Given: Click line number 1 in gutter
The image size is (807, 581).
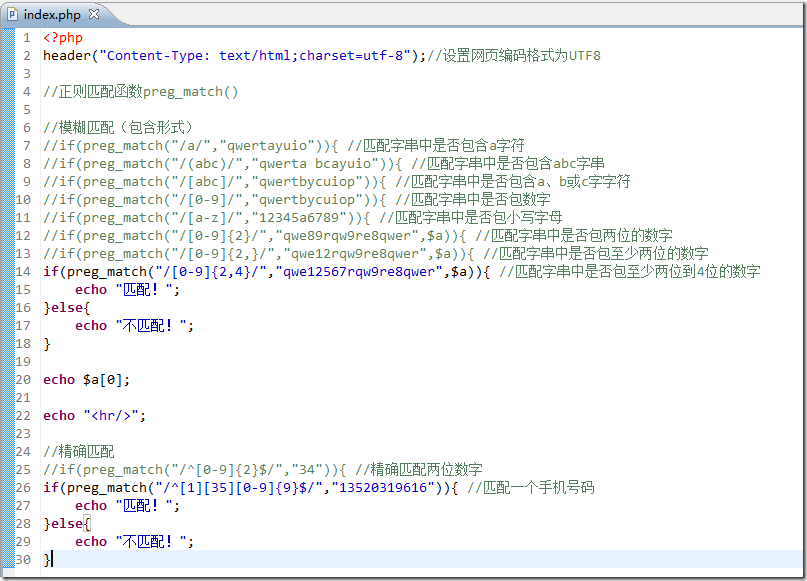Looking at the screenshot, I should click(27, 38).
